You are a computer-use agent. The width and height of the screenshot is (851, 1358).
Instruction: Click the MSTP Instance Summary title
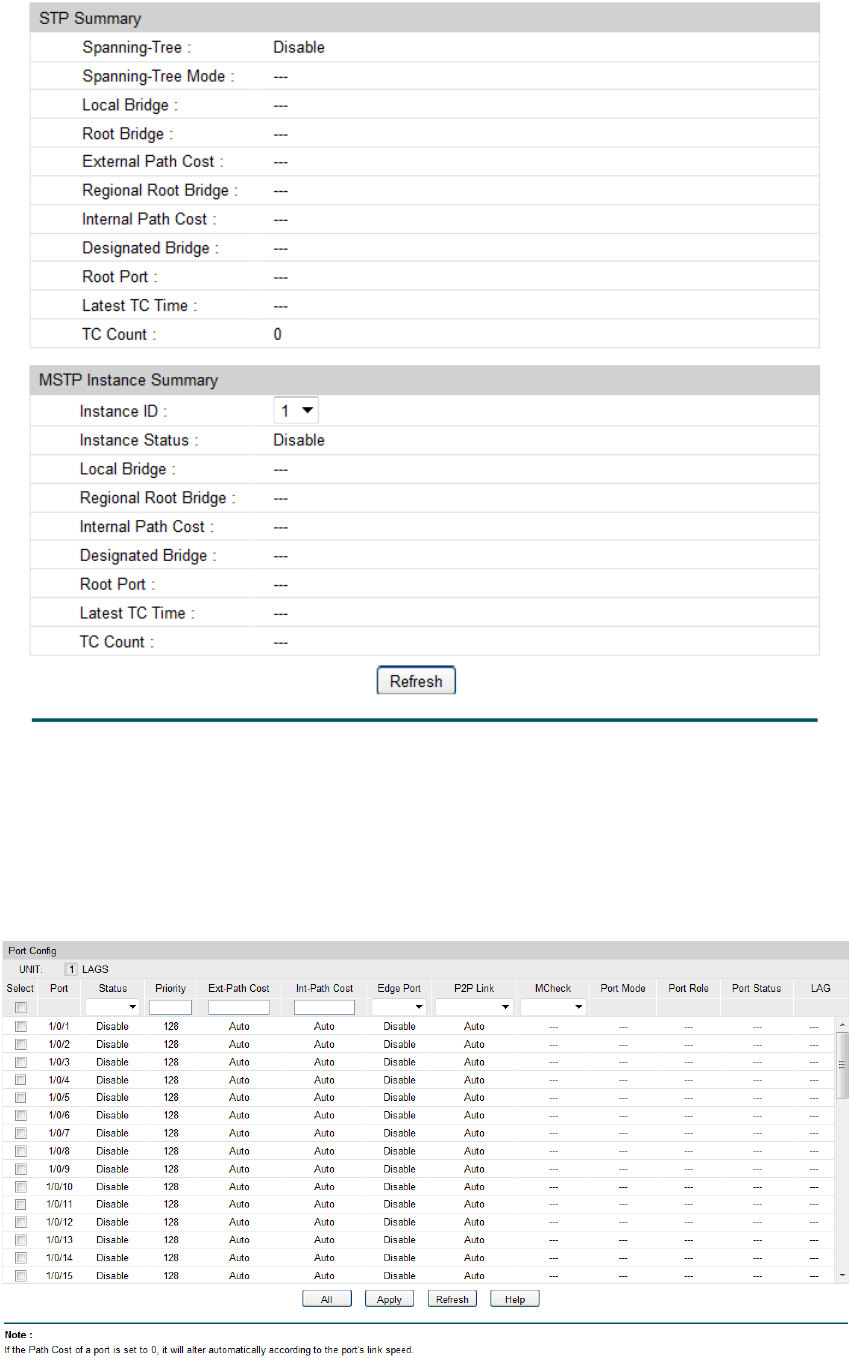[128, 380]
